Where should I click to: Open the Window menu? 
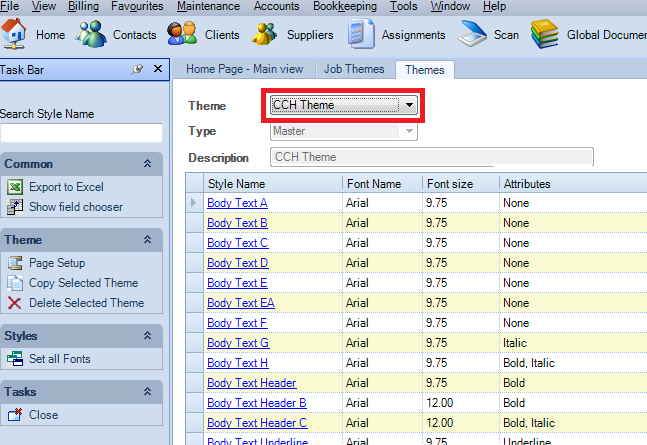450,6
